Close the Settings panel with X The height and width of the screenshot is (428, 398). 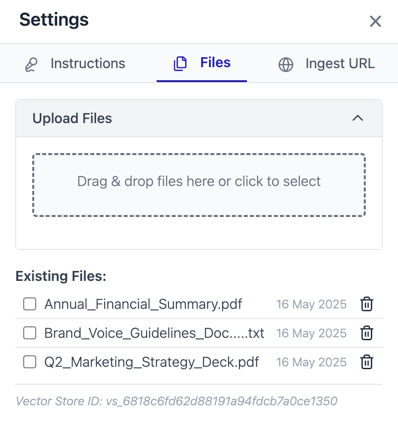(x=375, y=21)
